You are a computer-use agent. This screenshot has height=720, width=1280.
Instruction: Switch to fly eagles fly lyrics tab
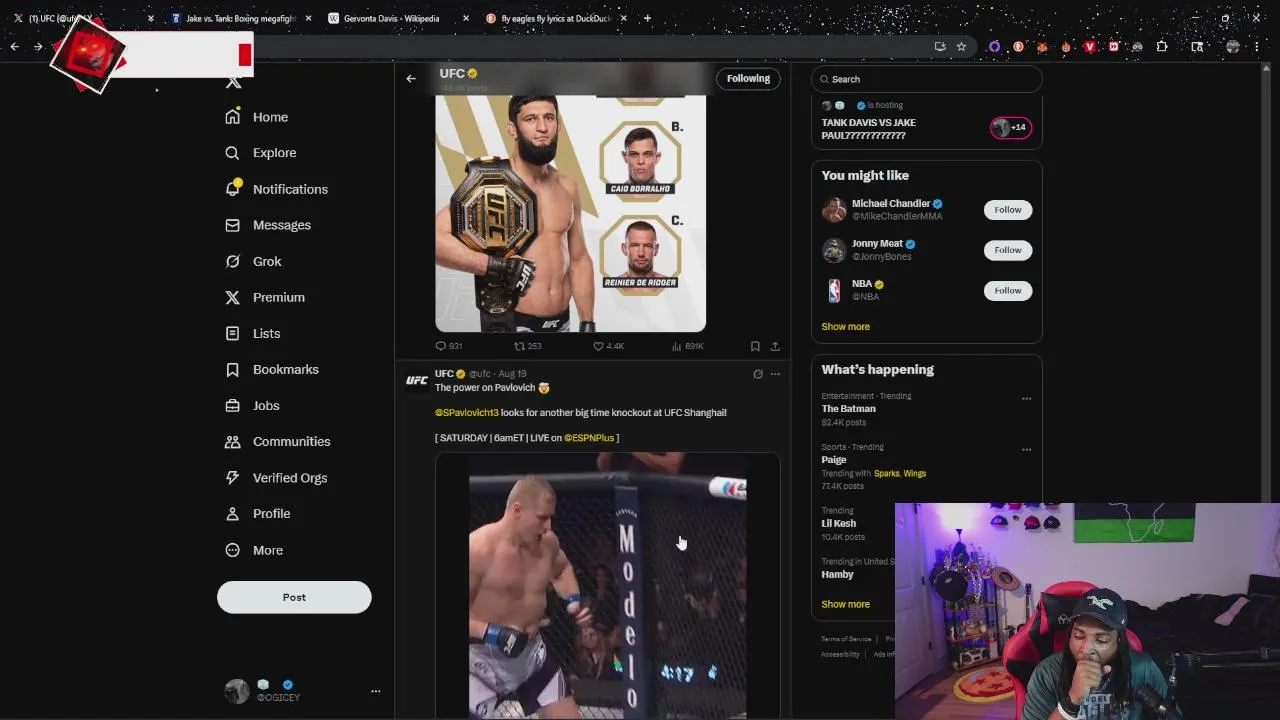[x=555, y=18]
